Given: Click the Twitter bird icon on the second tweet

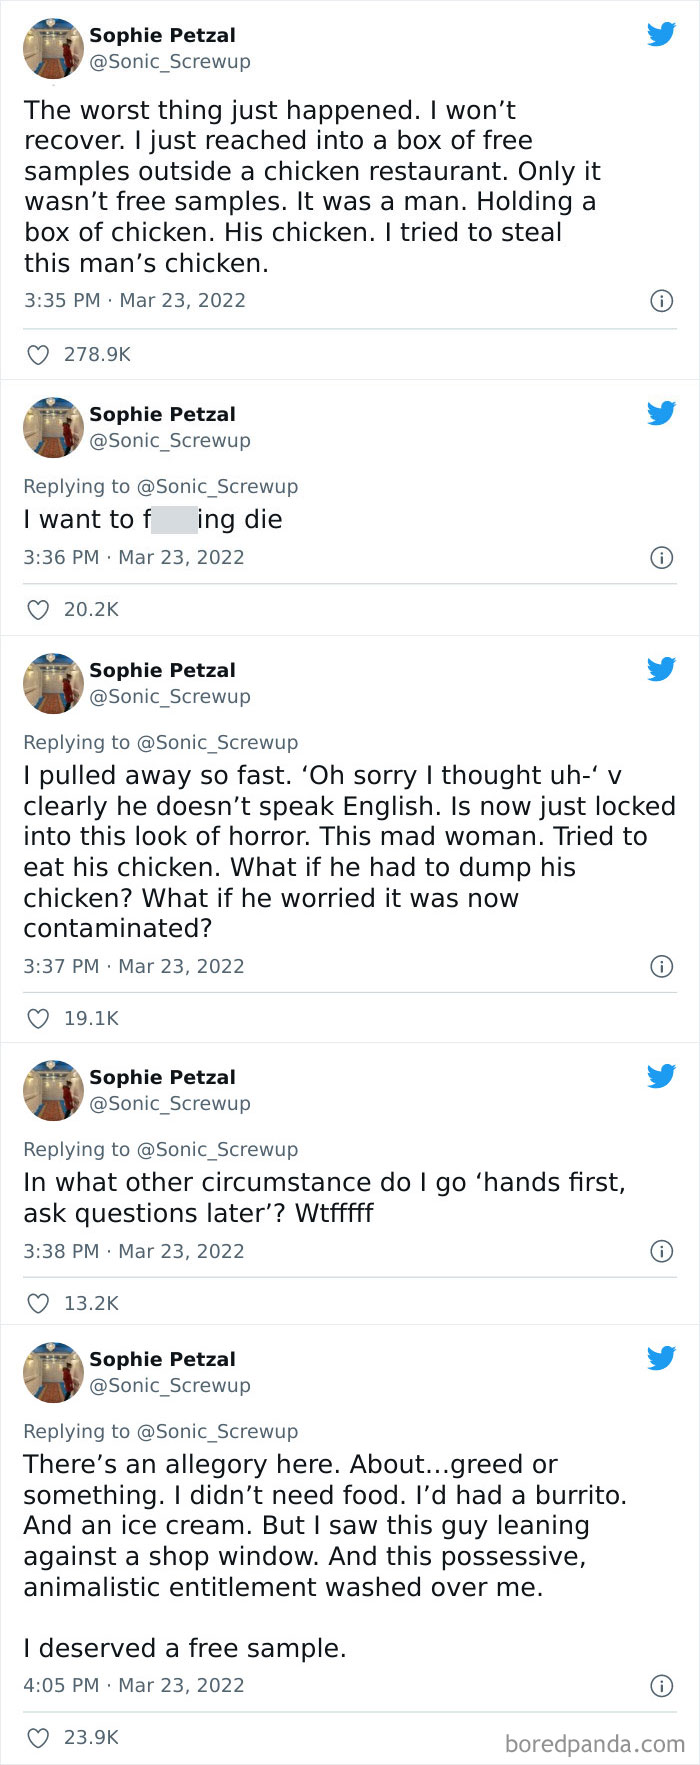Looking at the screenshot, I should pyautogui.click(x=661, y=412).
